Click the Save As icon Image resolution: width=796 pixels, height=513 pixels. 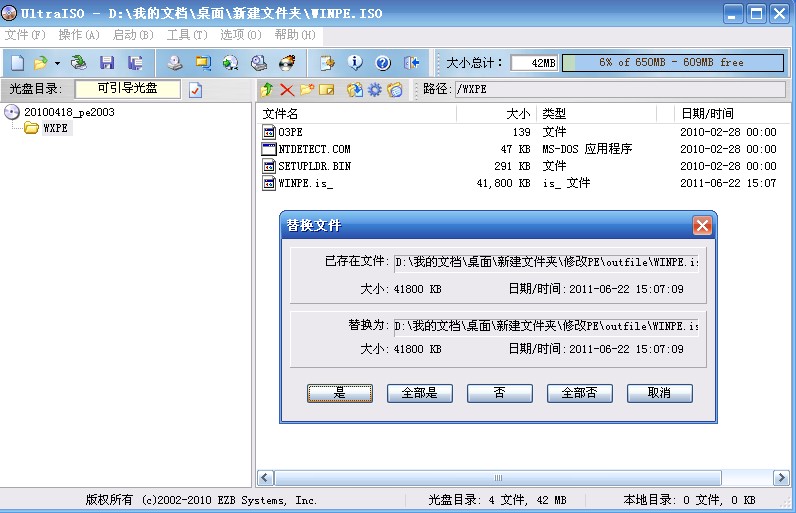pos(135,63)
